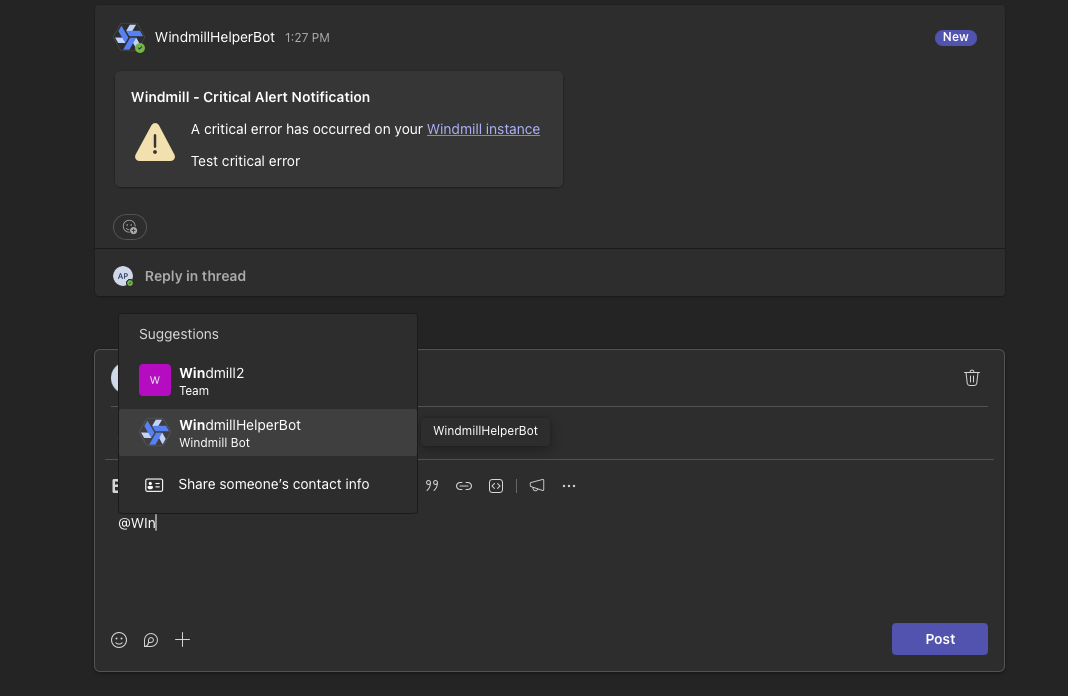Click the insert link icon
Viewport: 1068px width, 696px height.
pos(464,486)
